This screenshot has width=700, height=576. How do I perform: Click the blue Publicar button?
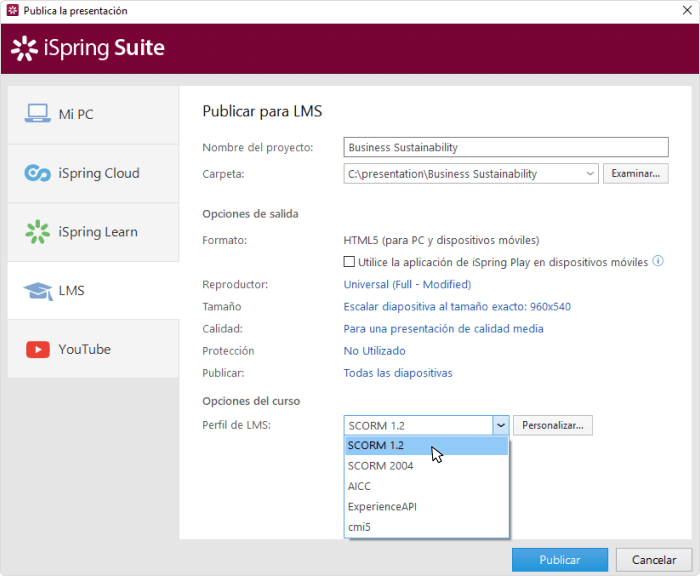560,560
